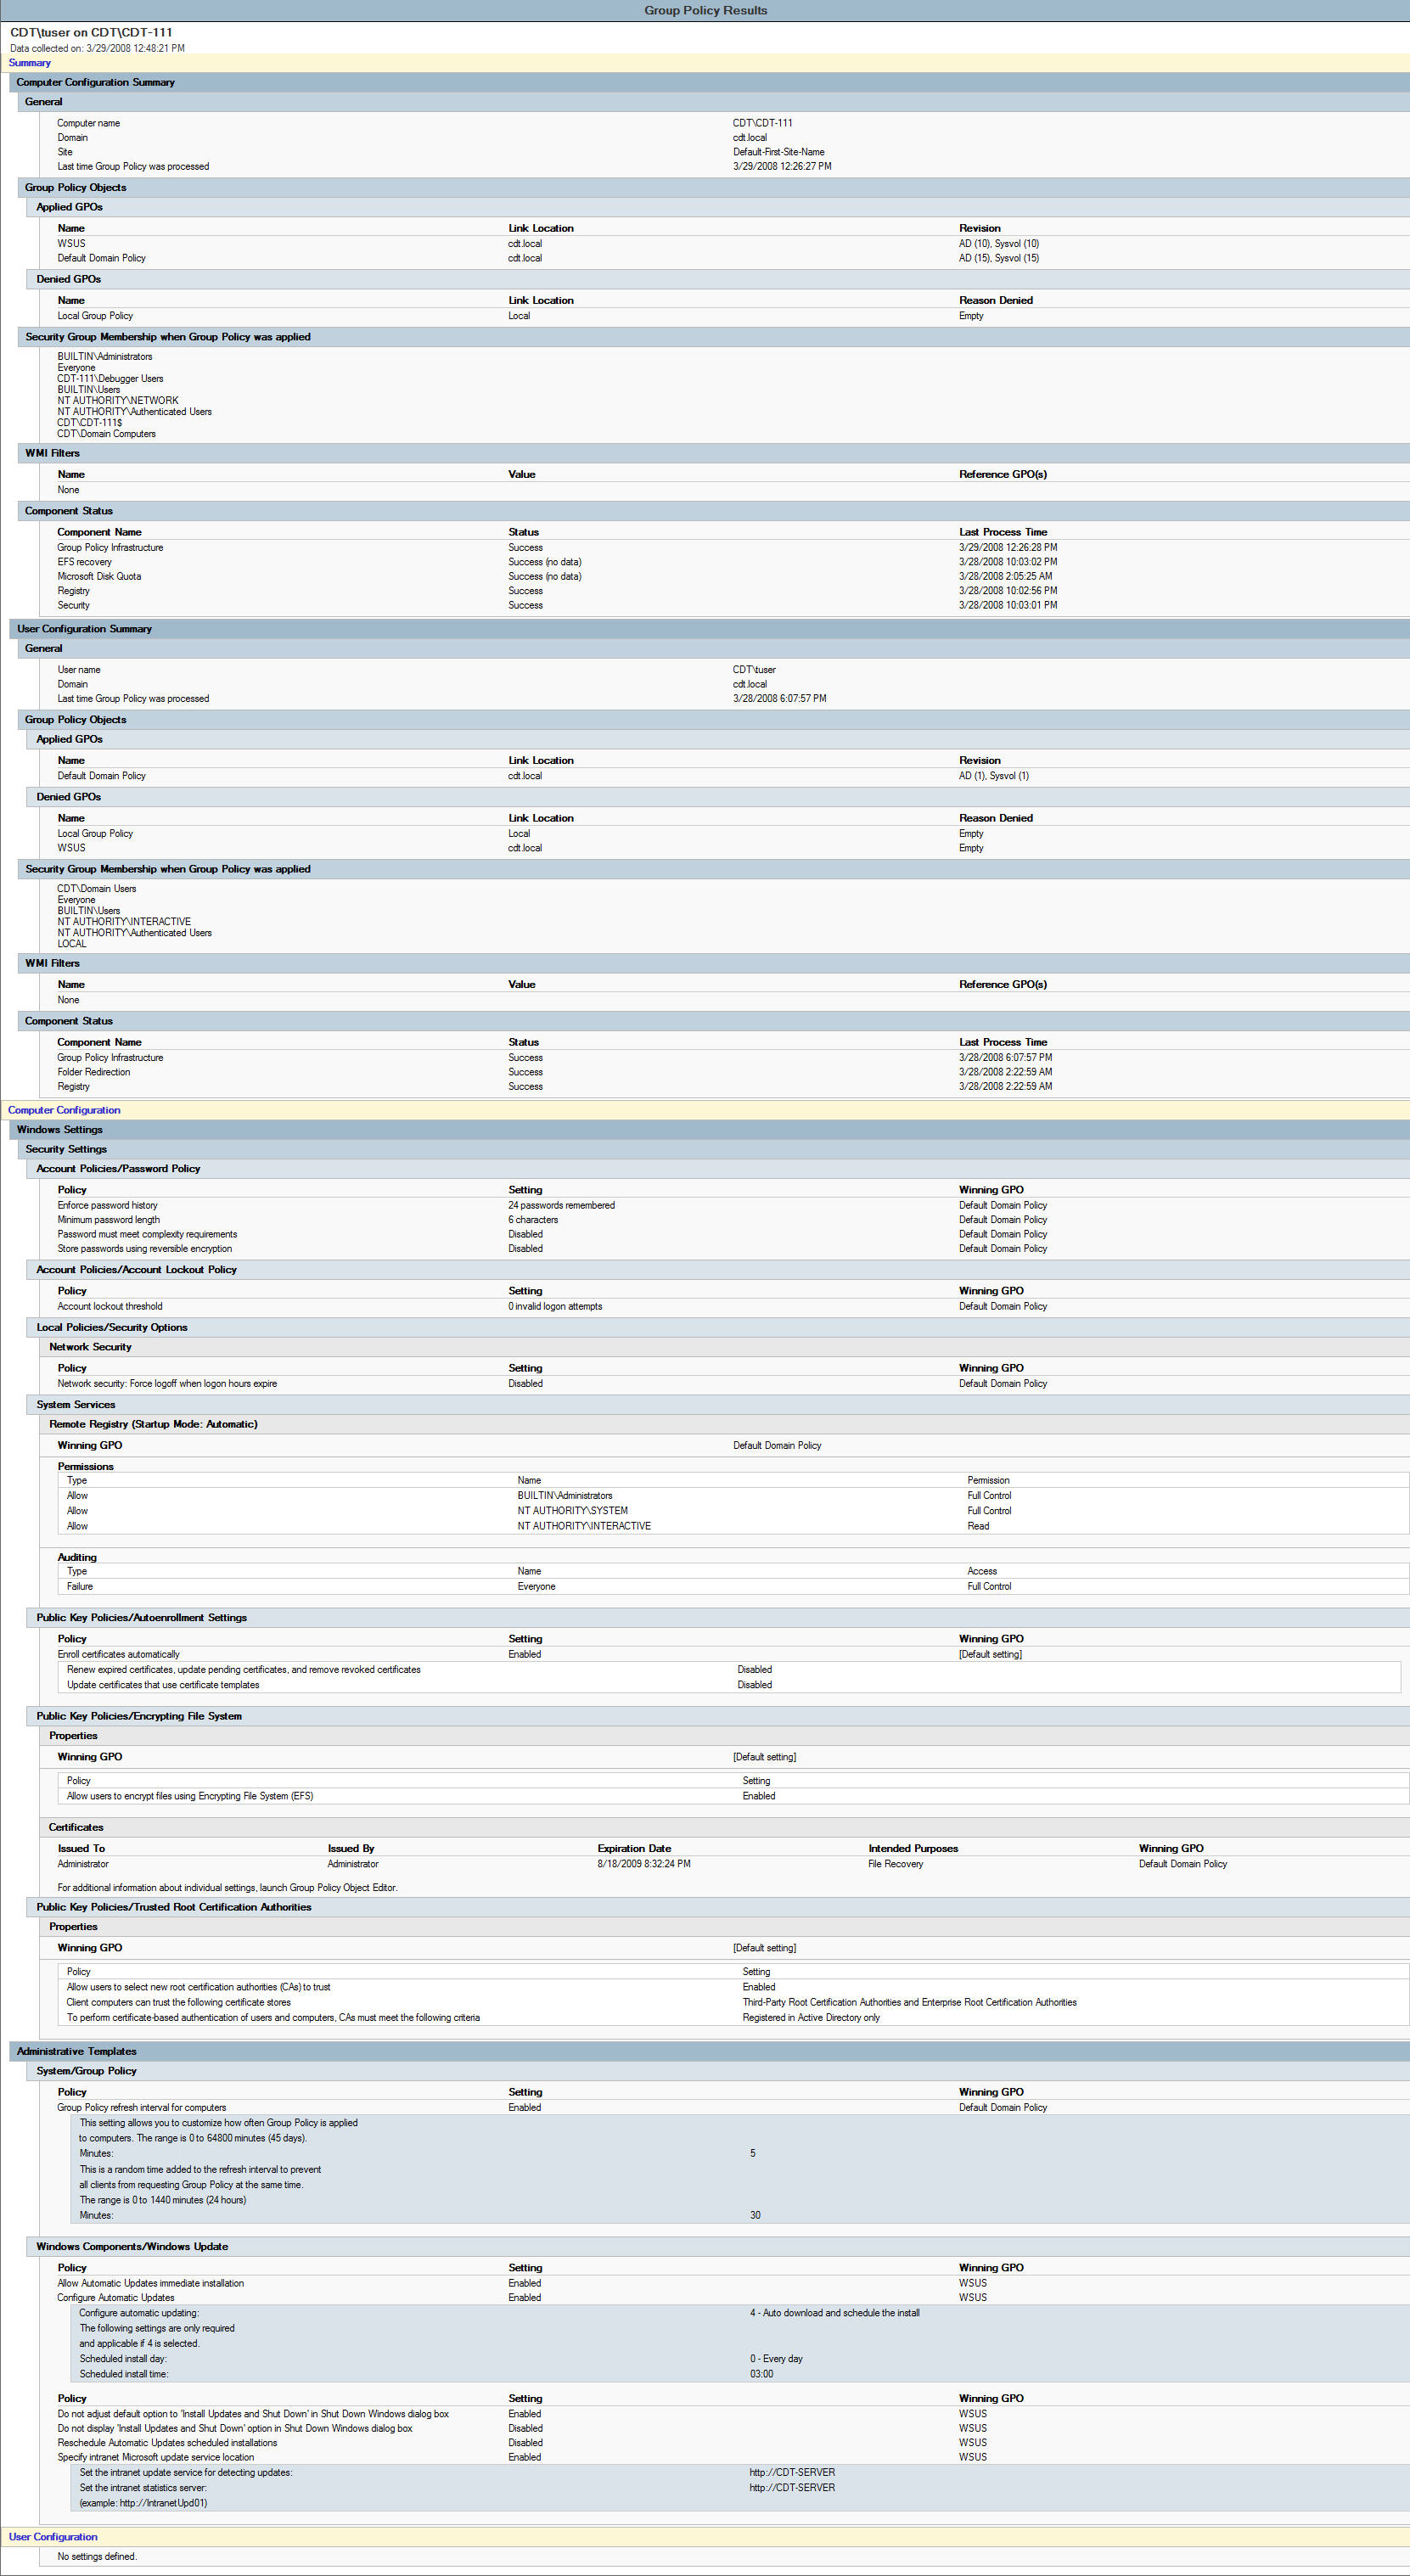Open the User Configuration link
This screenshot has height=2576, width=1410.
point(53,2536)
